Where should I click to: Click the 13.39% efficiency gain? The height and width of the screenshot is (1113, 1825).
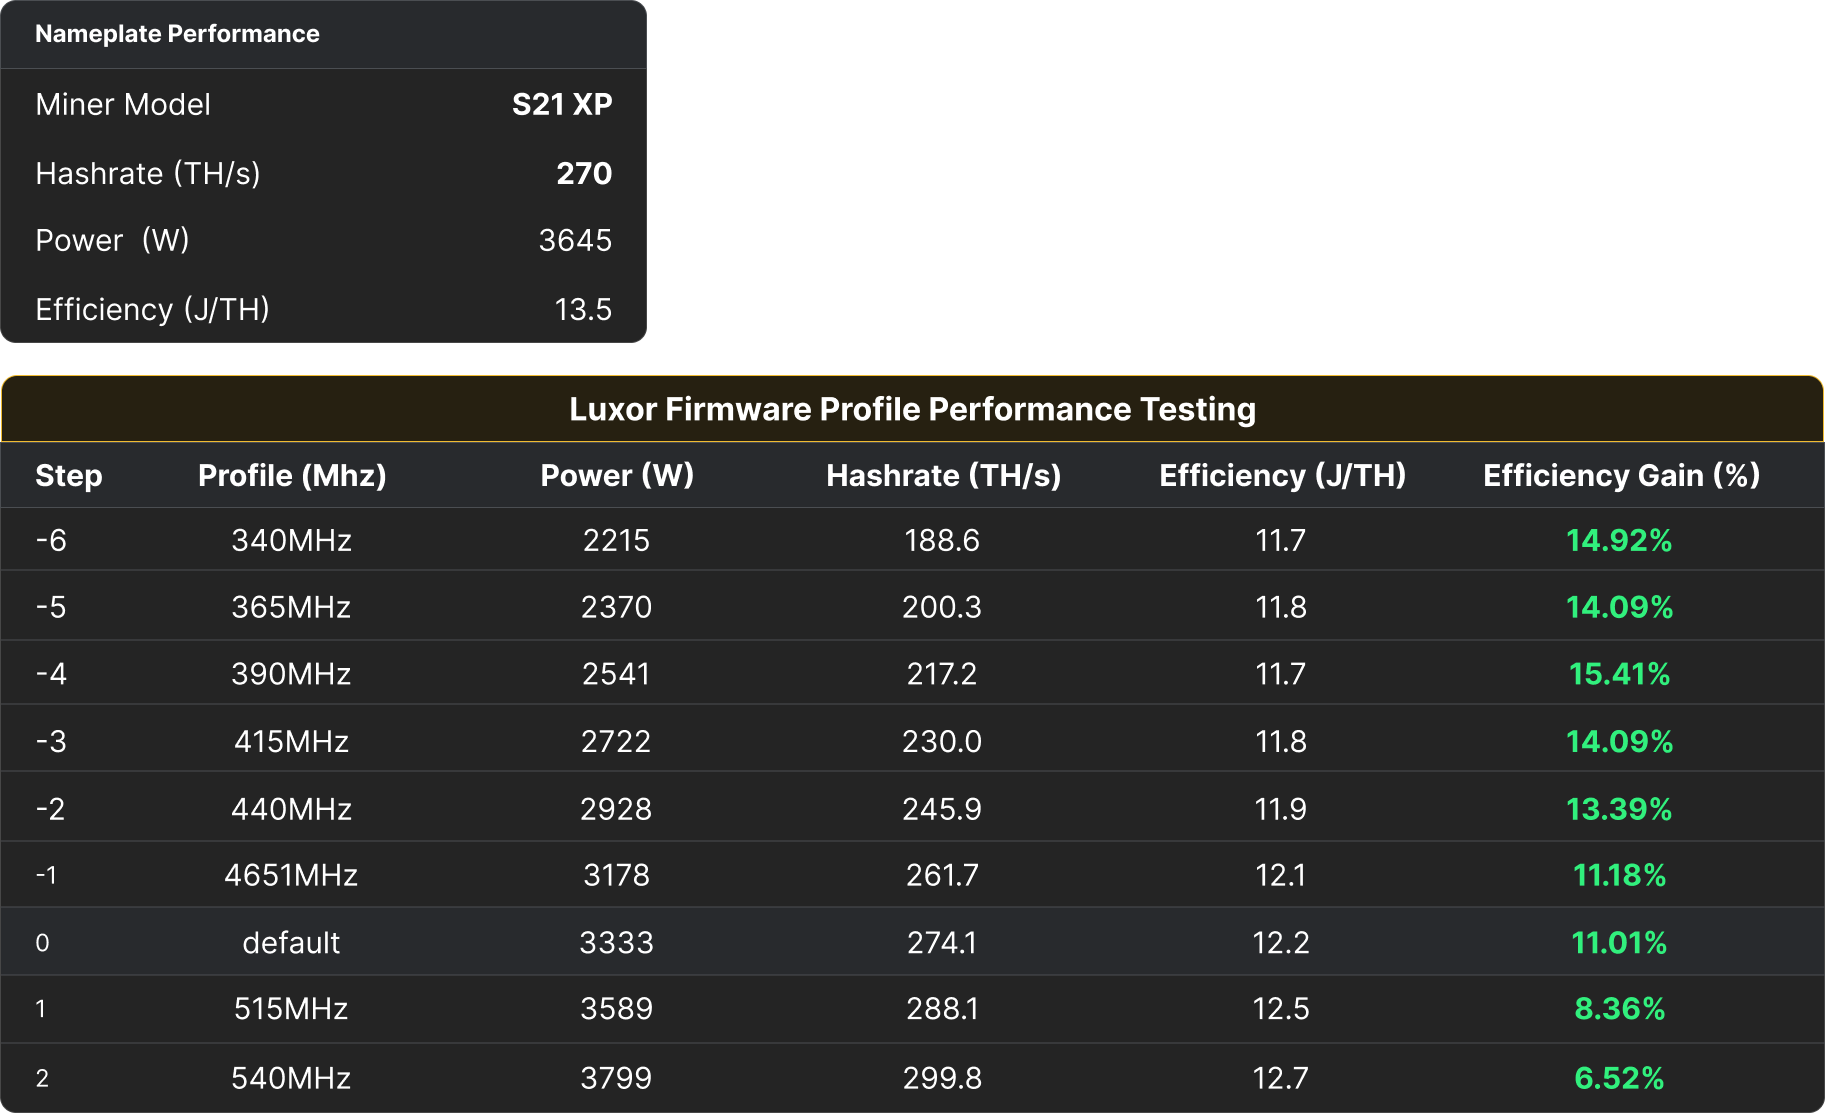1619,809
